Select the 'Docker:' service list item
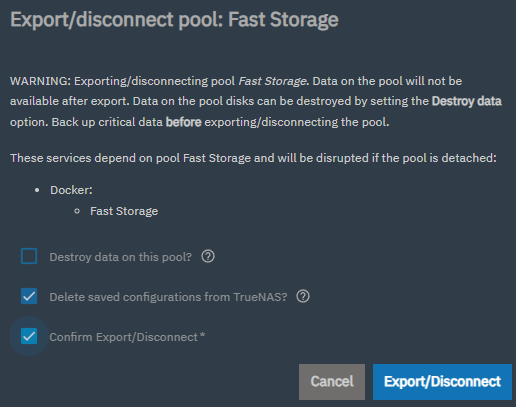516x407 pixels. click(71, 190)
